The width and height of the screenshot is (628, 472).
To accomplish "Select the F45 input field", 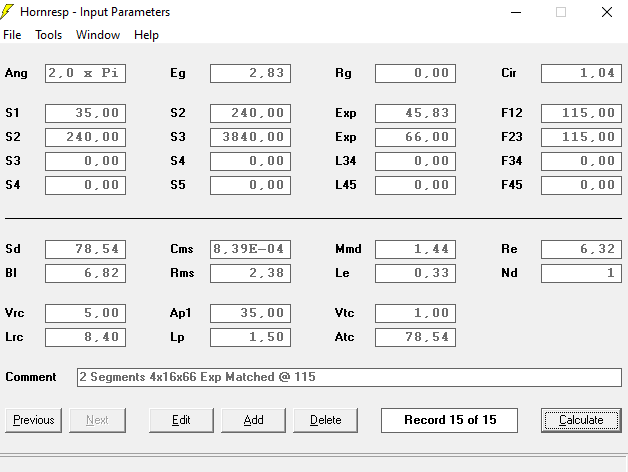I will tap(581, 185).
